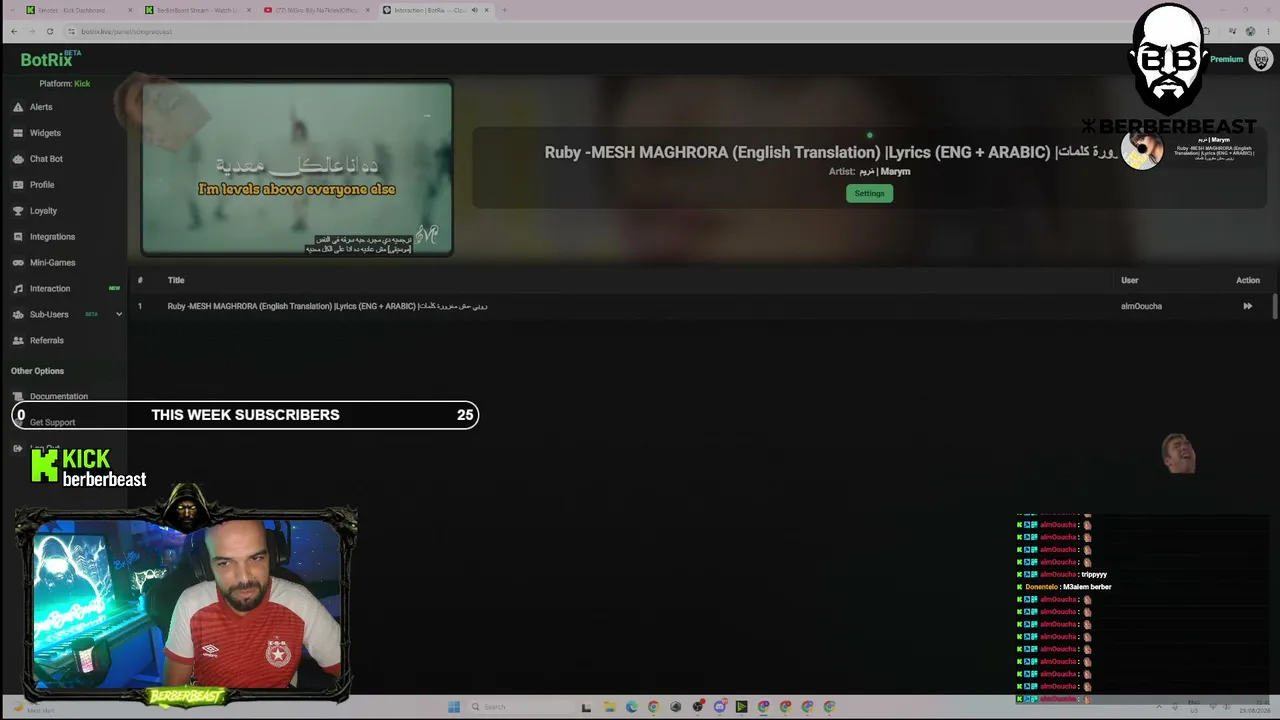Viewport: 1280px width, 720px height.
Task: Click the Title column header
Action: coord(176,280)
